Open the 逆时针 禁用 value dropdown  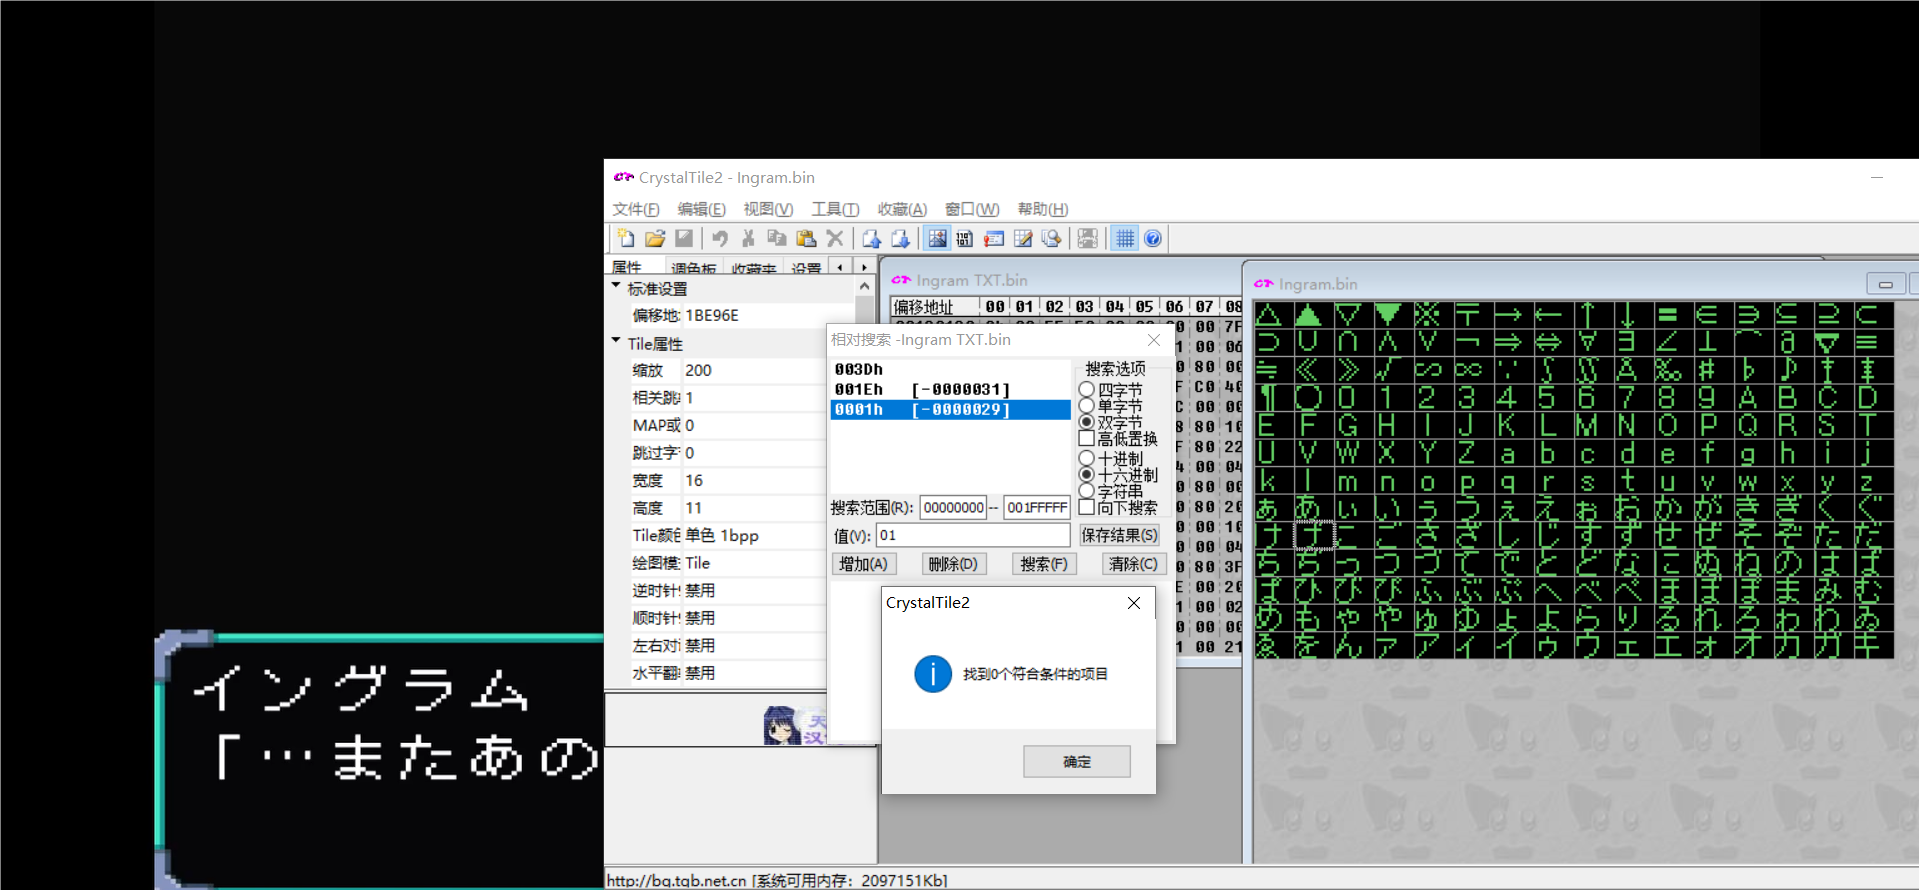click(x=754, y=590)
